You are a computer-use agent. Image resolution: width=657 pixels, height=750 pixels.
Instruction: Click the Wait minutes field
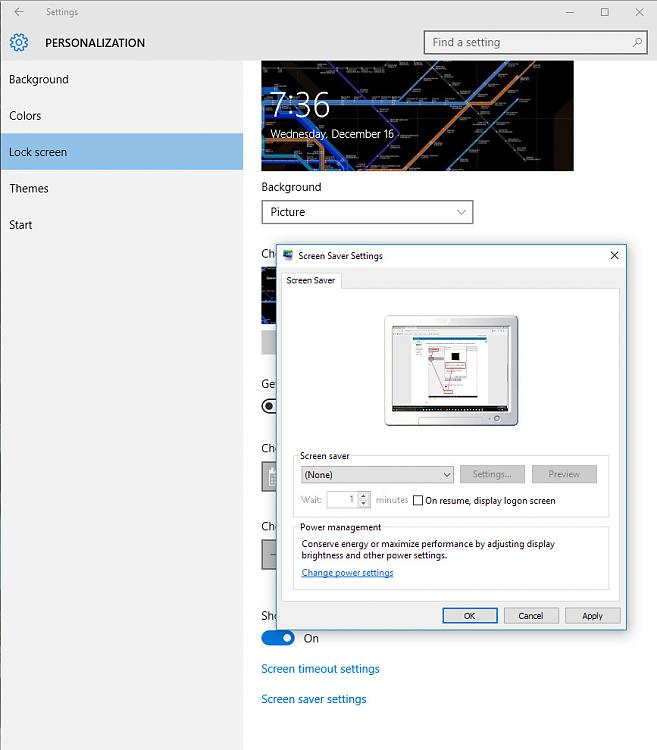[x=342, y=500]
